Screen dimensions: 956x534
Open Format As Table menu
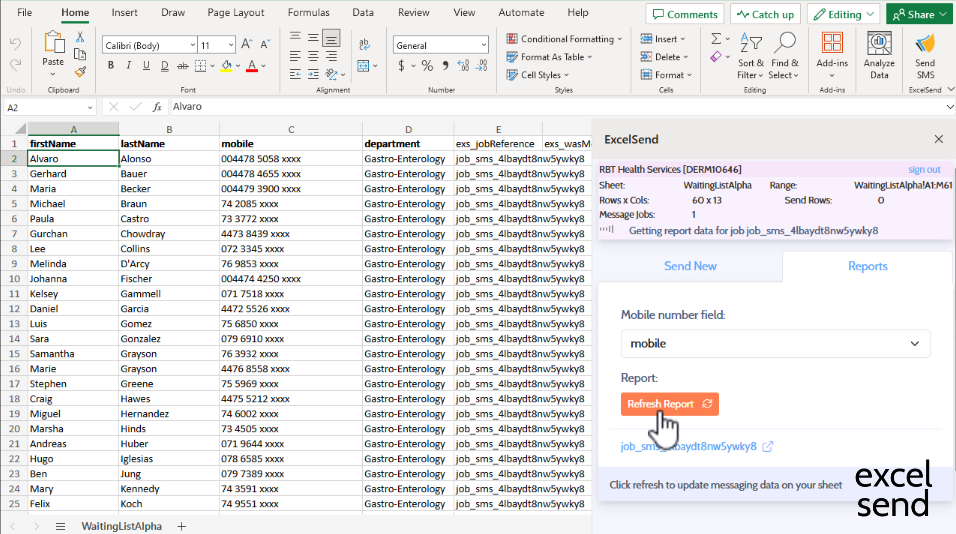click(x=549, y=57)
